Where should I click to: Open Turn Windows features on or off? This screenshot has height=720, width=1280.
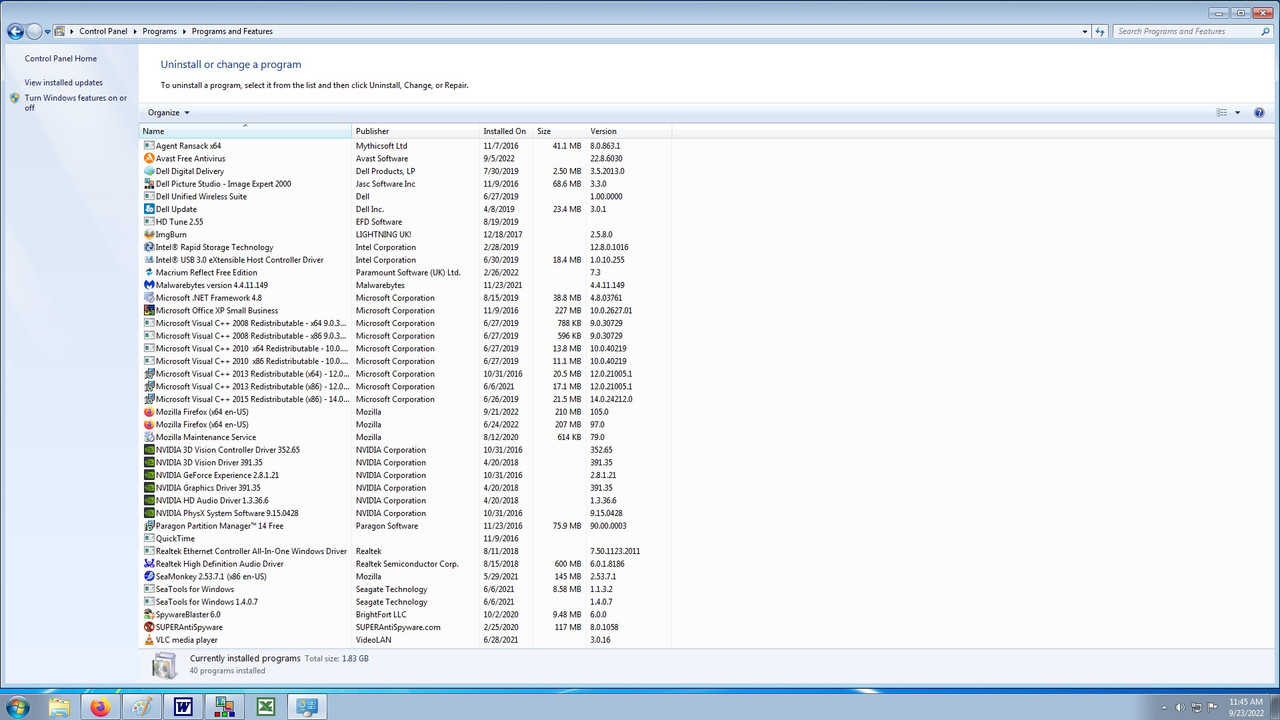[x=76, y=103]
